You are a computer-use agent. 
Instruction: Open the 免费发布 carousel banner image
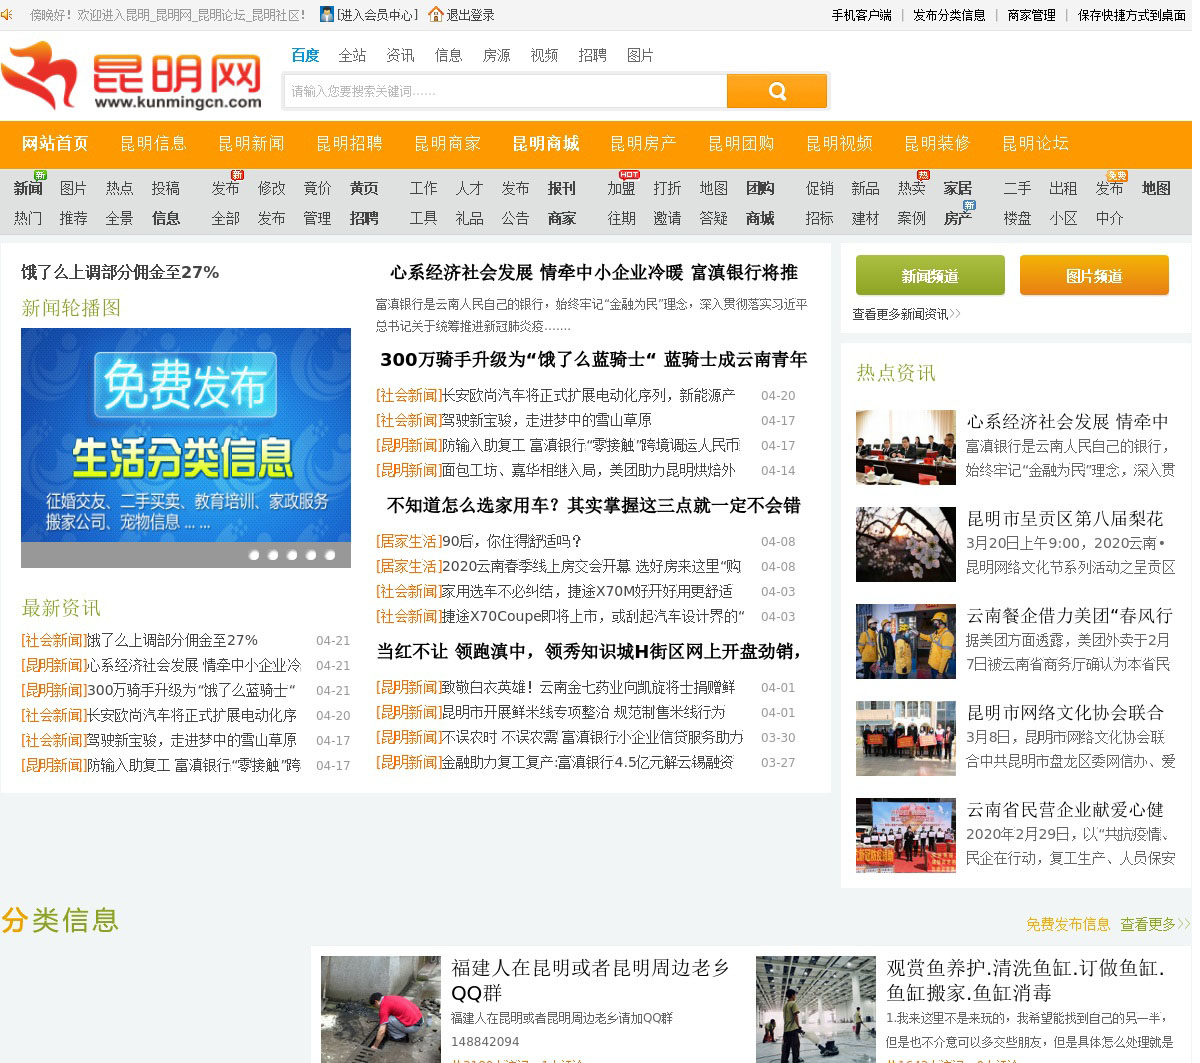point(186,435)
